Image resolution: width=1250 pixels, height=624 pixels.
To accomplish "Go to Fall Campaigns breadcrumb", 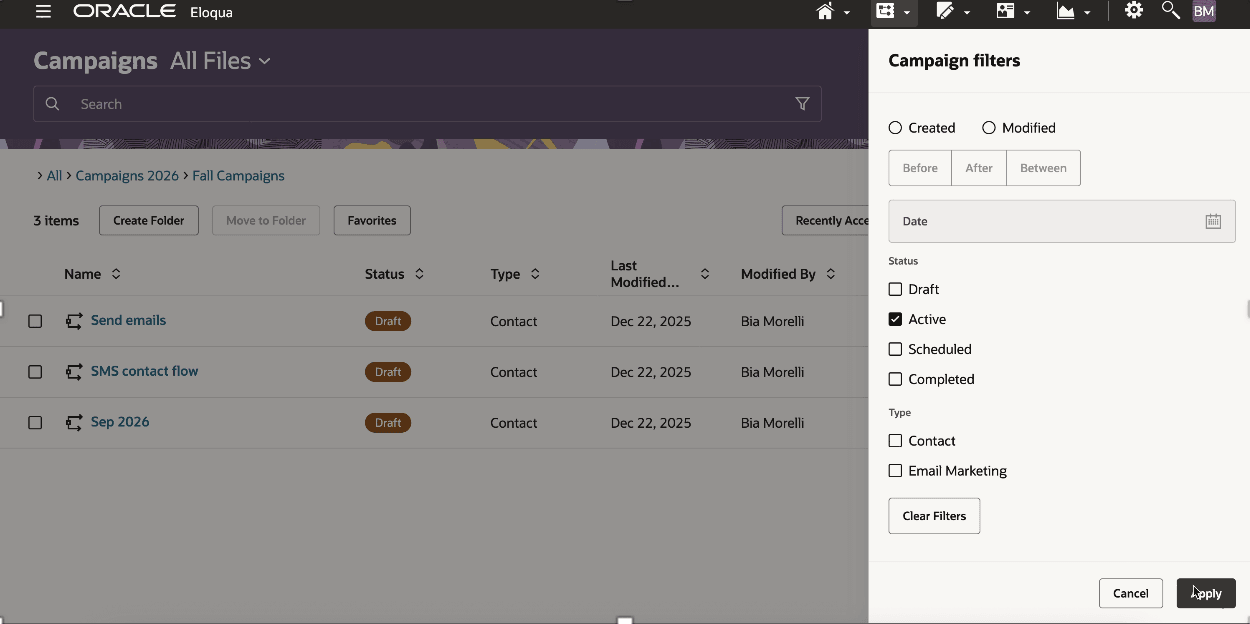I will pyautogui.click(x=238, y=176).
